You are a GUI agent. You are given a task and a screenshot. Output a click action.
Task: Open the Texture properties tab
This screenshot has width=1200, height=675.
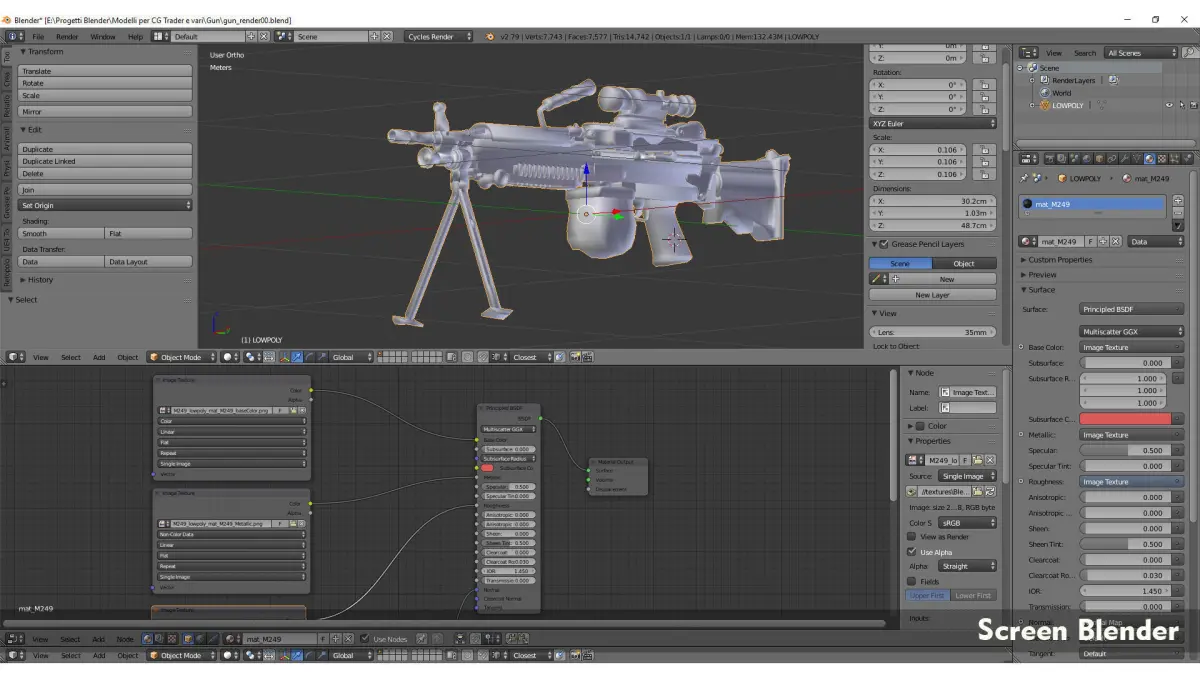pos(1162,158)
